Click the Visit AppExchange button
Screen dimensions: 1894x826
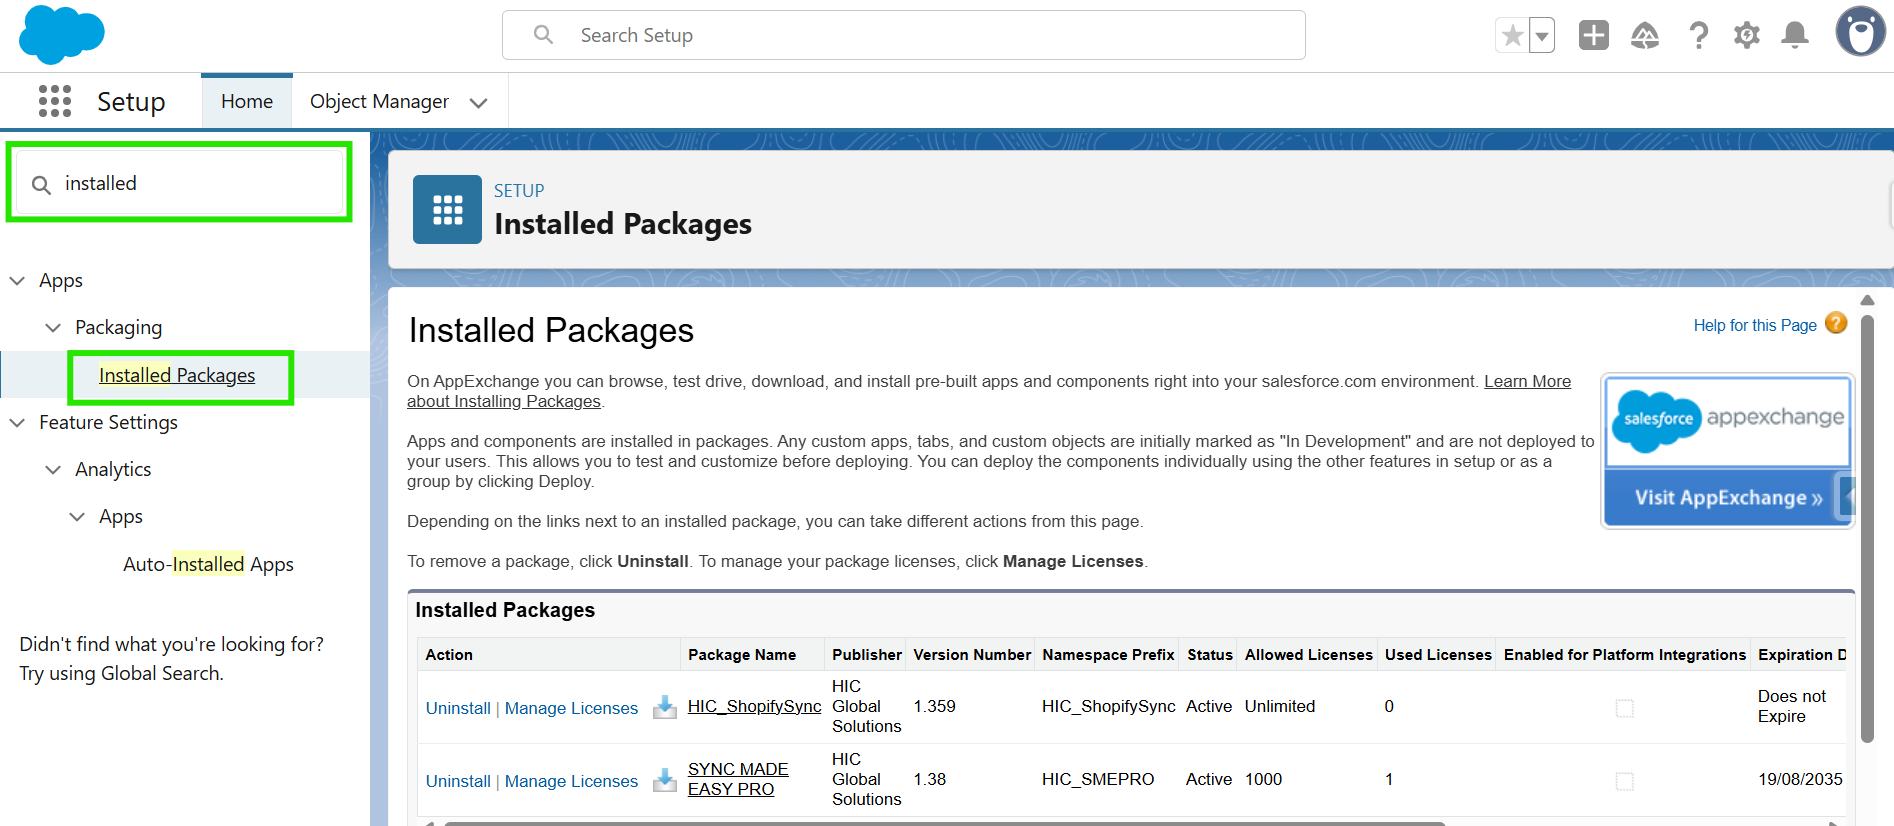point(1727,497)
